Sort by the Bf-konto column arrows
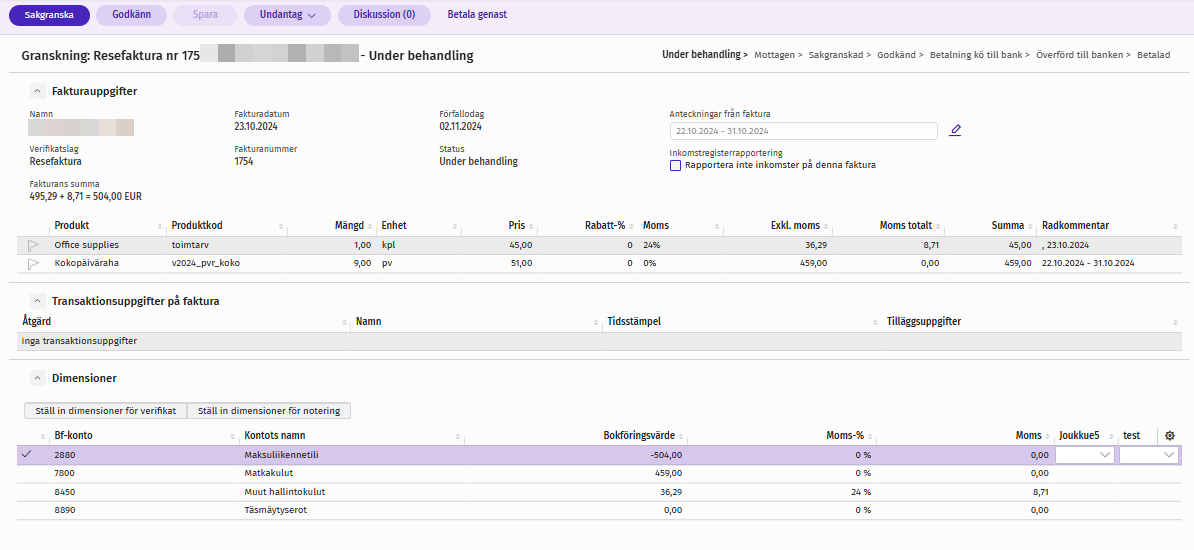This screenshot has height=550, width=1194. click(x=233, y=436)
